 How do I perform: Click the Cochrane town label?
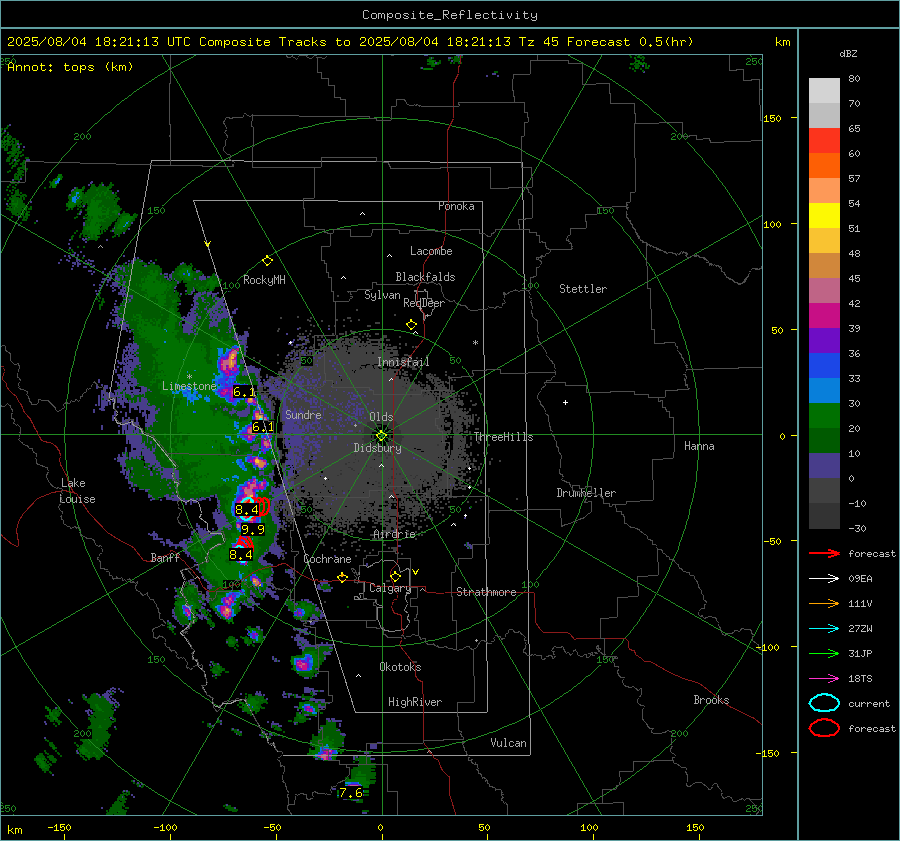[x=327, y=559]
